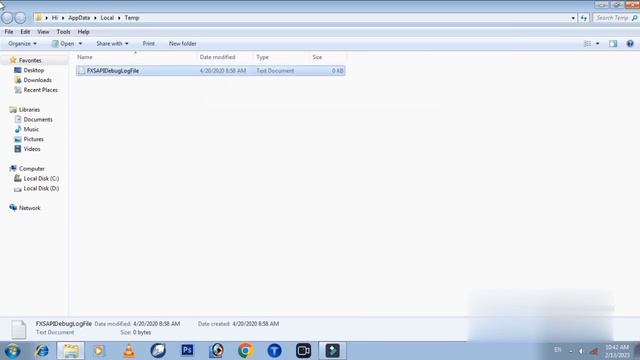Open Photoshop from the taskbar
640x360 pixels.
coord(187,350)
